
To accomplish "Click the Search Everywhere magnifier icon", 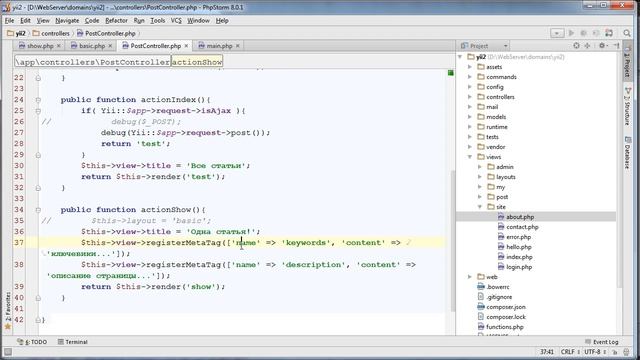I will (x=627, y=33).
